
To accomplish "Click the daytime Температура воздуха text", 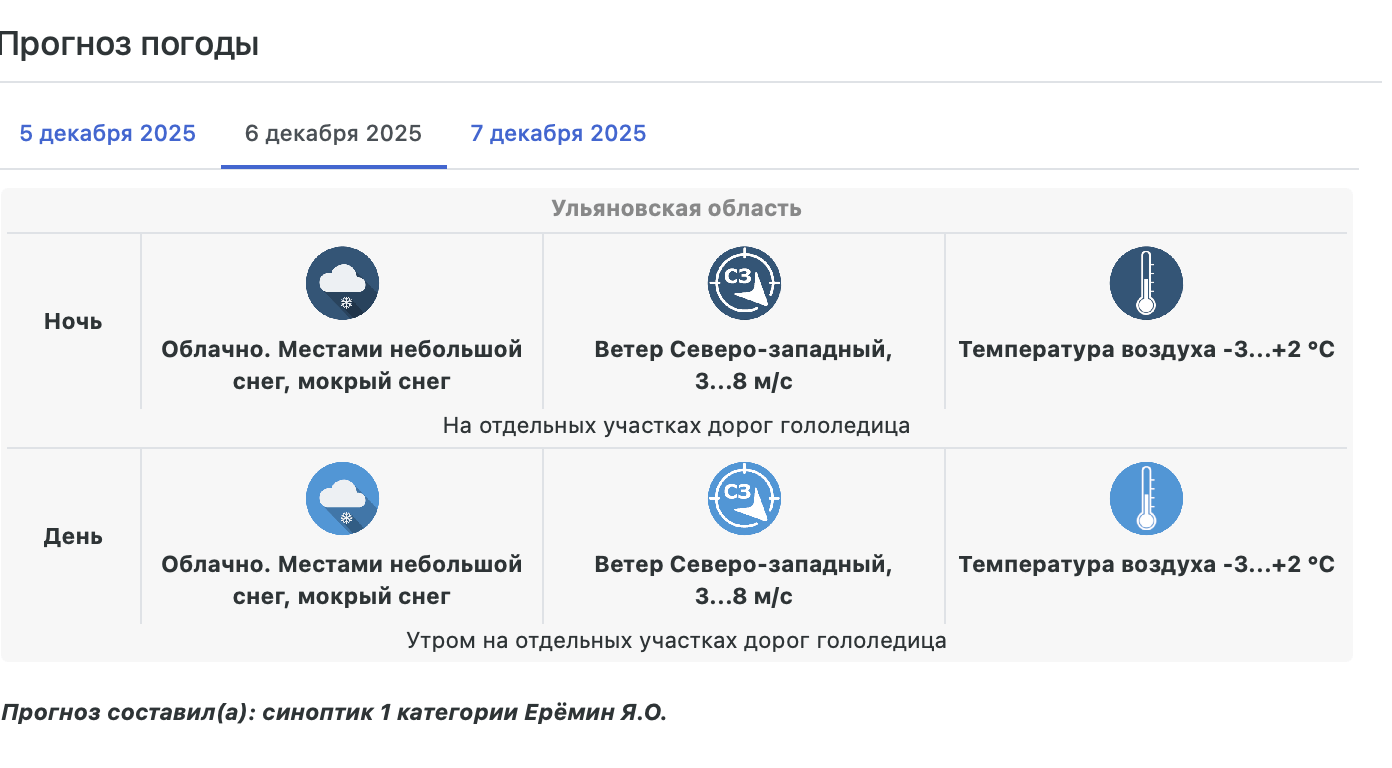I will coord(1146,565).
